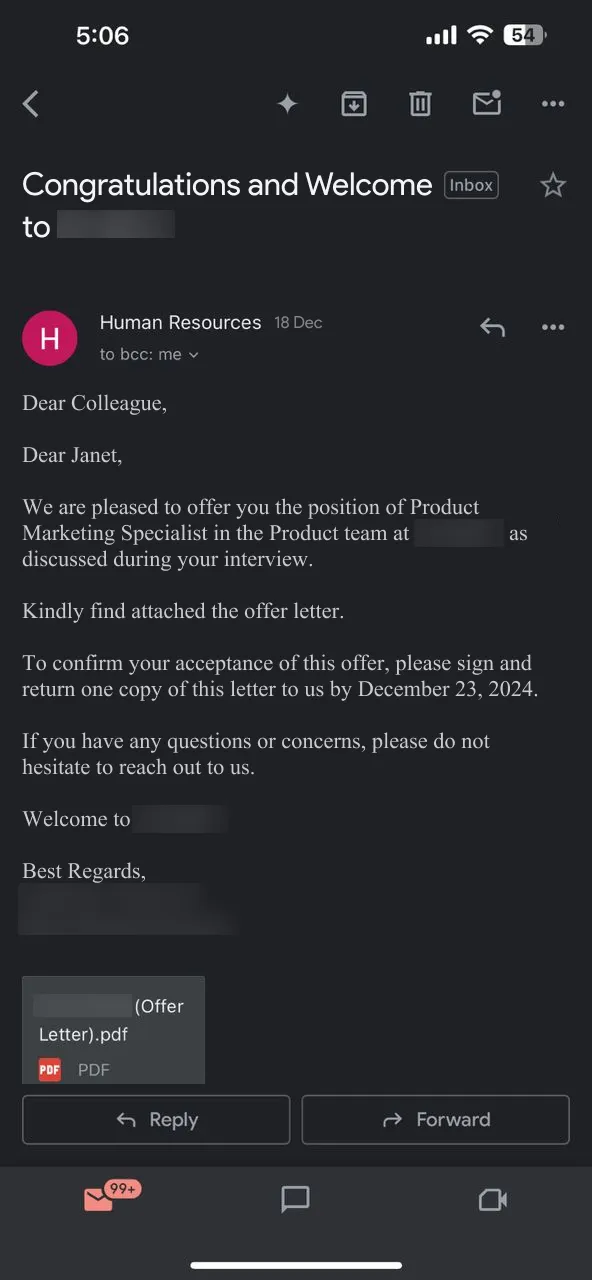Delete the email with trash icon
Image resolution: width=592 pixels, height=1280 pixels.
coord(420,103)
